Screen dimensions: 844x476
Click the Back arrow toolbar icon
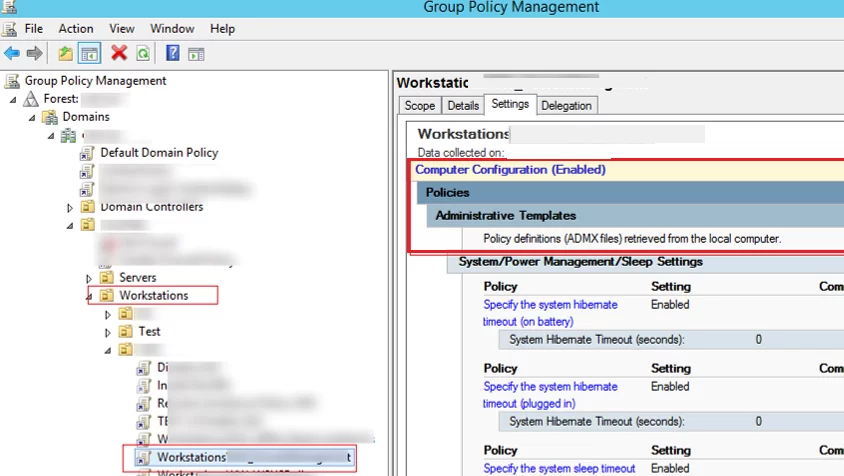click(x=12, y=53)
